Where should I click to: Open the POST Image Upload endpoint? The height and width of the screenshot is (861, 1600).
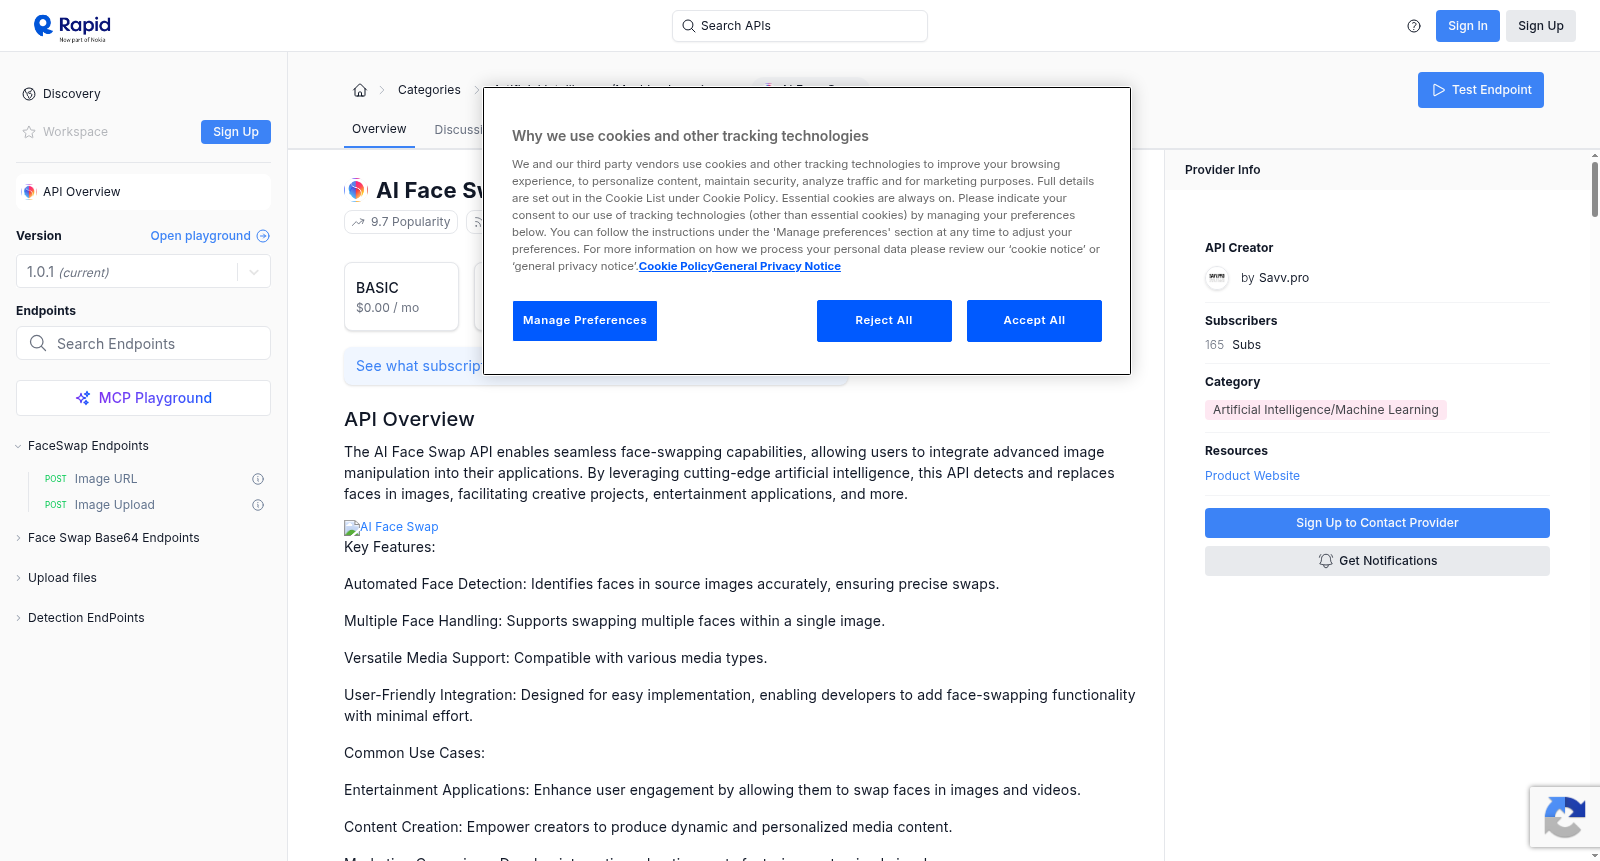[x=114, y=505]
